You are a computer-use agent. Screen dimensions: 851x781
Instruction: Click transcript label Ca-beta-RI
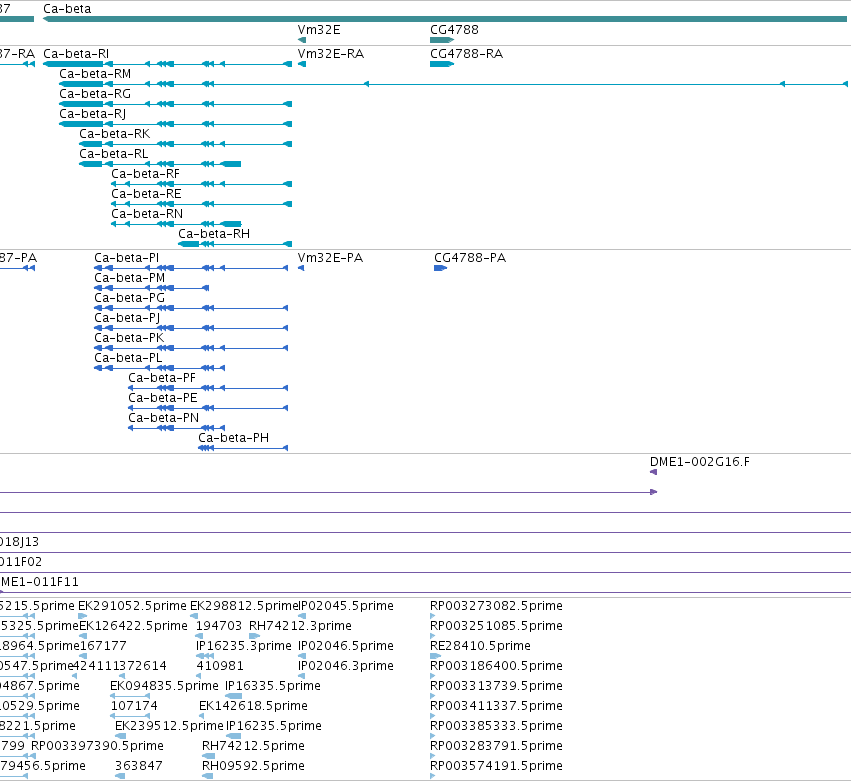(76, 54)
